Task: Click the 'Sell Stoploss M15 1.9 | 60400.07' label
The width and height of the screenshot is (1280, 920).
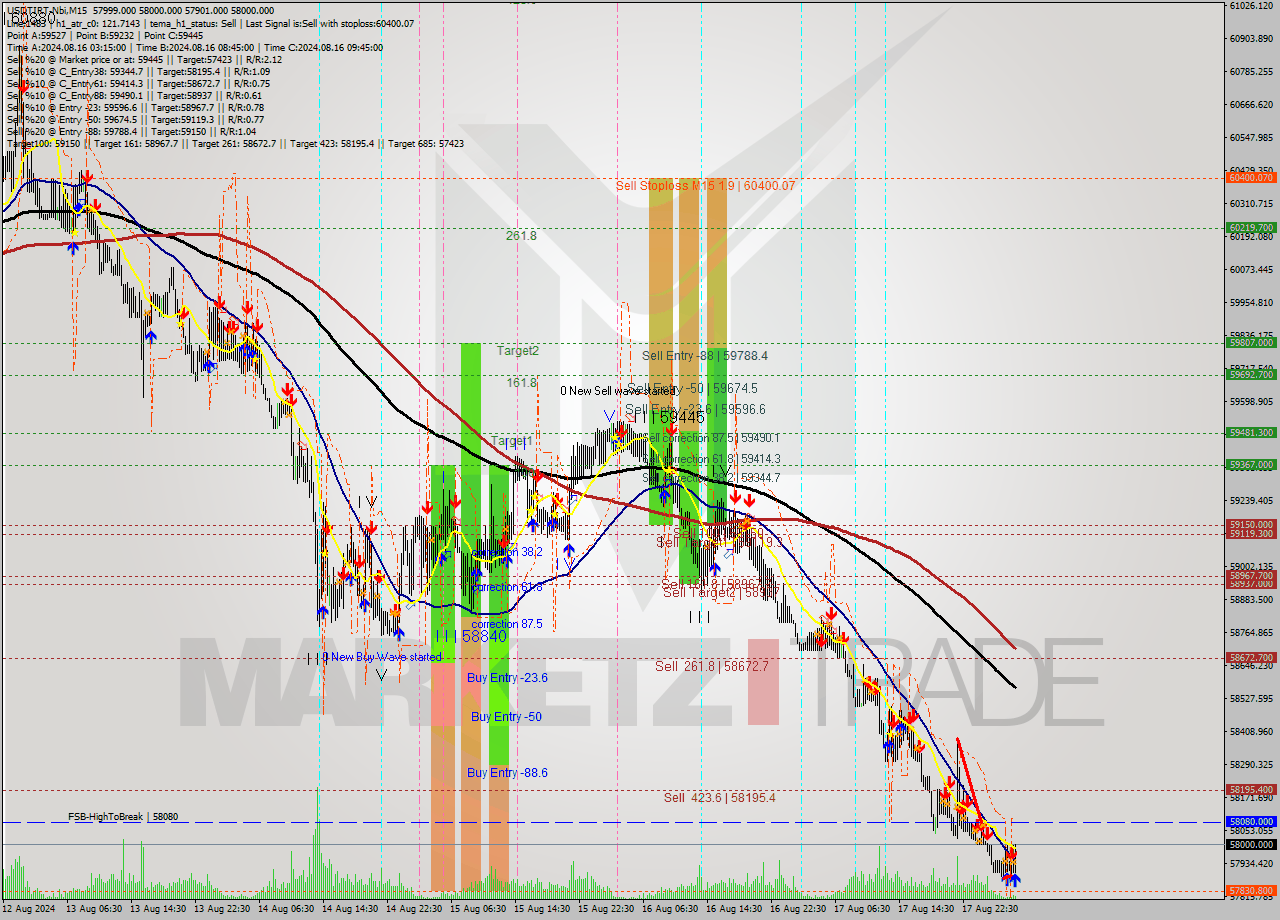Action: pos(705,186)
